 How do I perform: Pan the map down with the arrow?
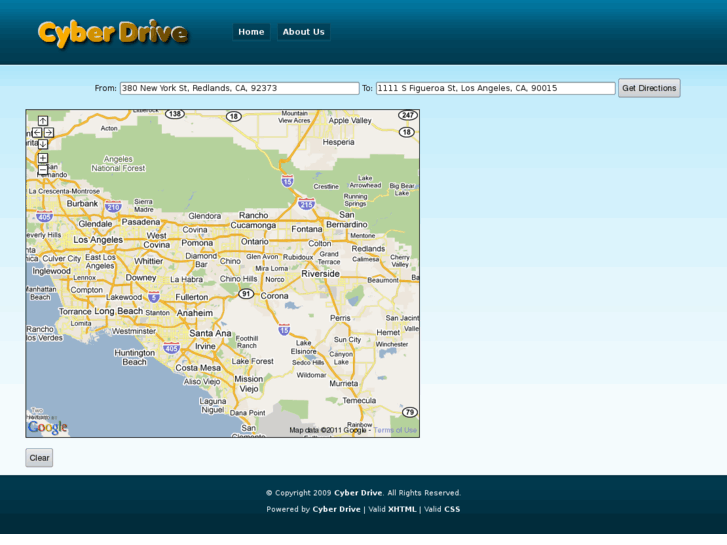pyautogui.click(x=43, y=144)
